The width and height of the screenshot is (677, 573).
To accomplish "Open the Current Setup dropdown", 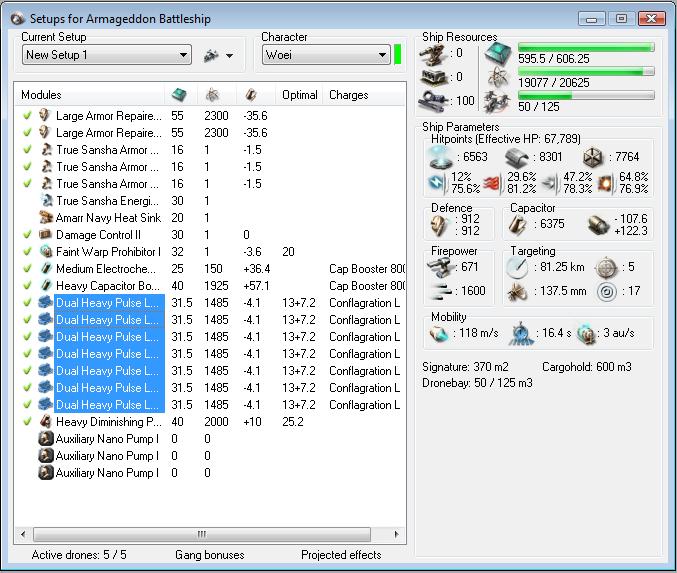I will pyautogui.click(x=107, y=55).
